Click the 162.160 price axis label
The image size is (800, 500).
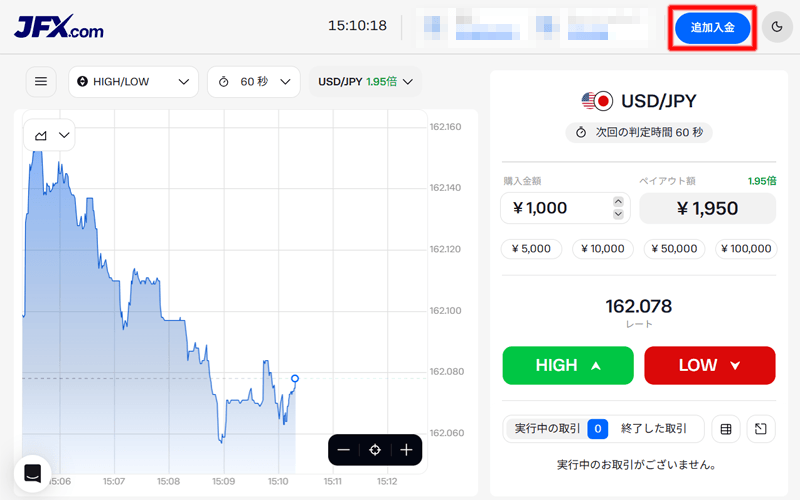coord(445,127)
